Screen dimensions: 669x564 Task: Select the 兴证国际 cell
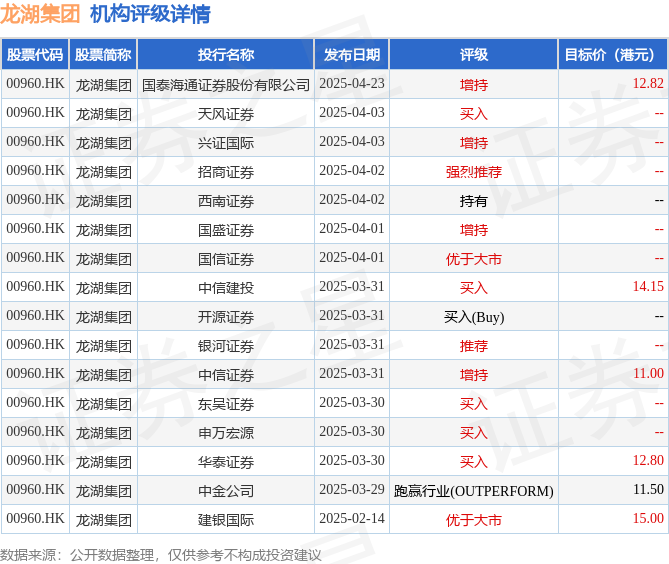(x=226, y=143)
